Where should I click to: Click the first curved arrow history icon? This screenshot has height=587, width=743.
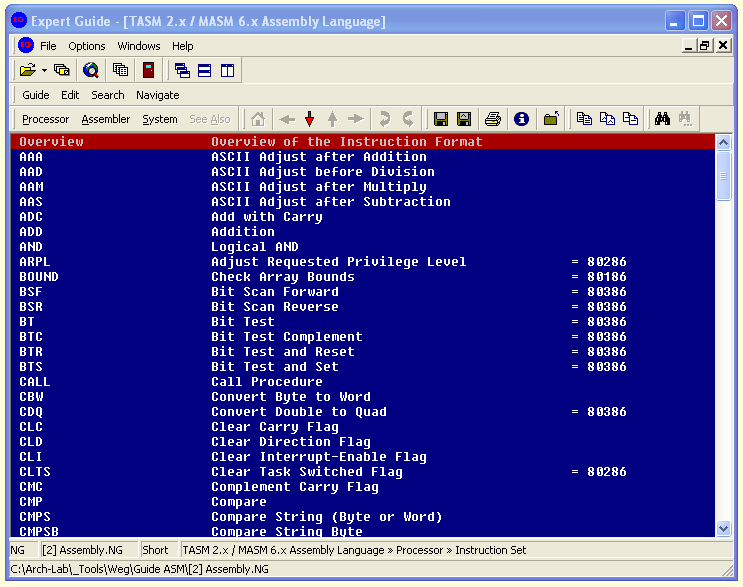(x=385, y=119)
